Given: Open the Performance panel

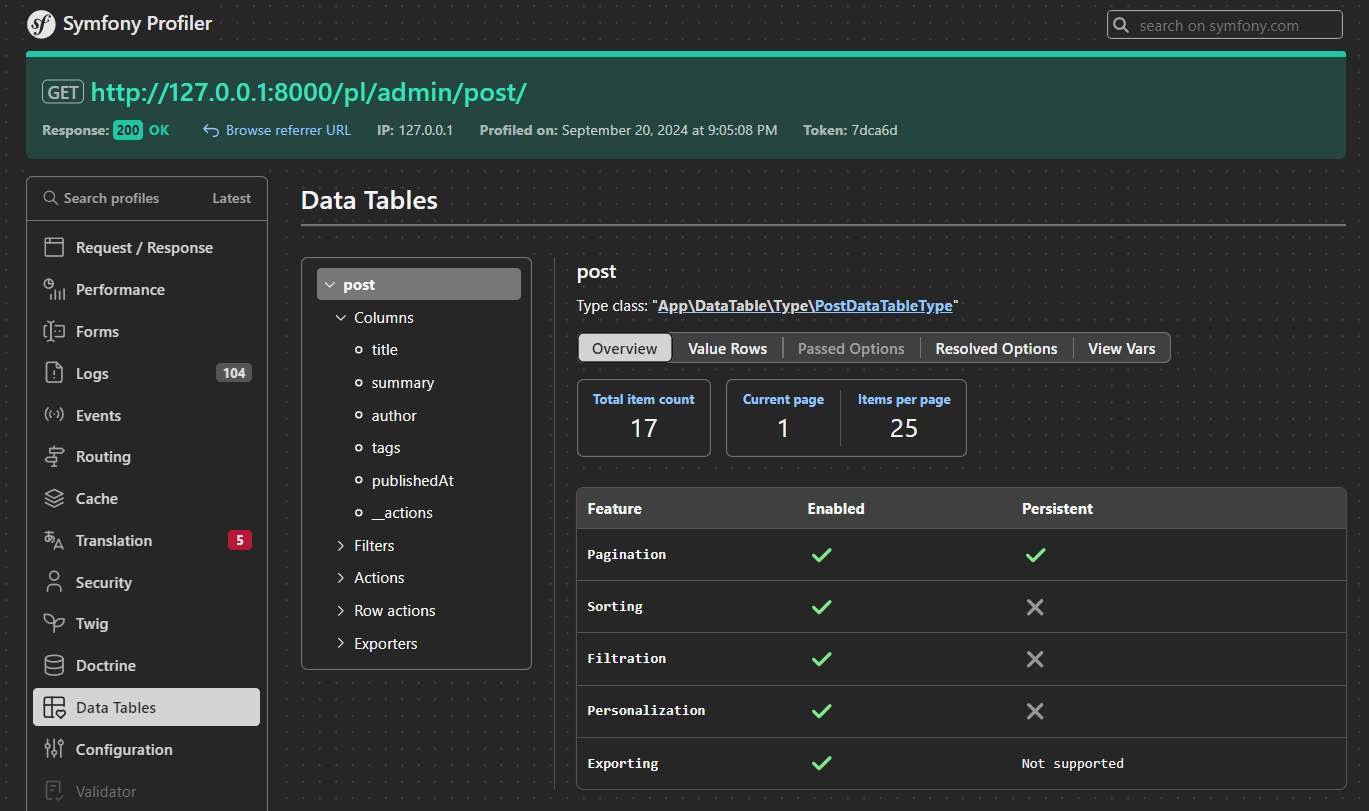Looking at the screenshot, I should (x=146, y=290).
